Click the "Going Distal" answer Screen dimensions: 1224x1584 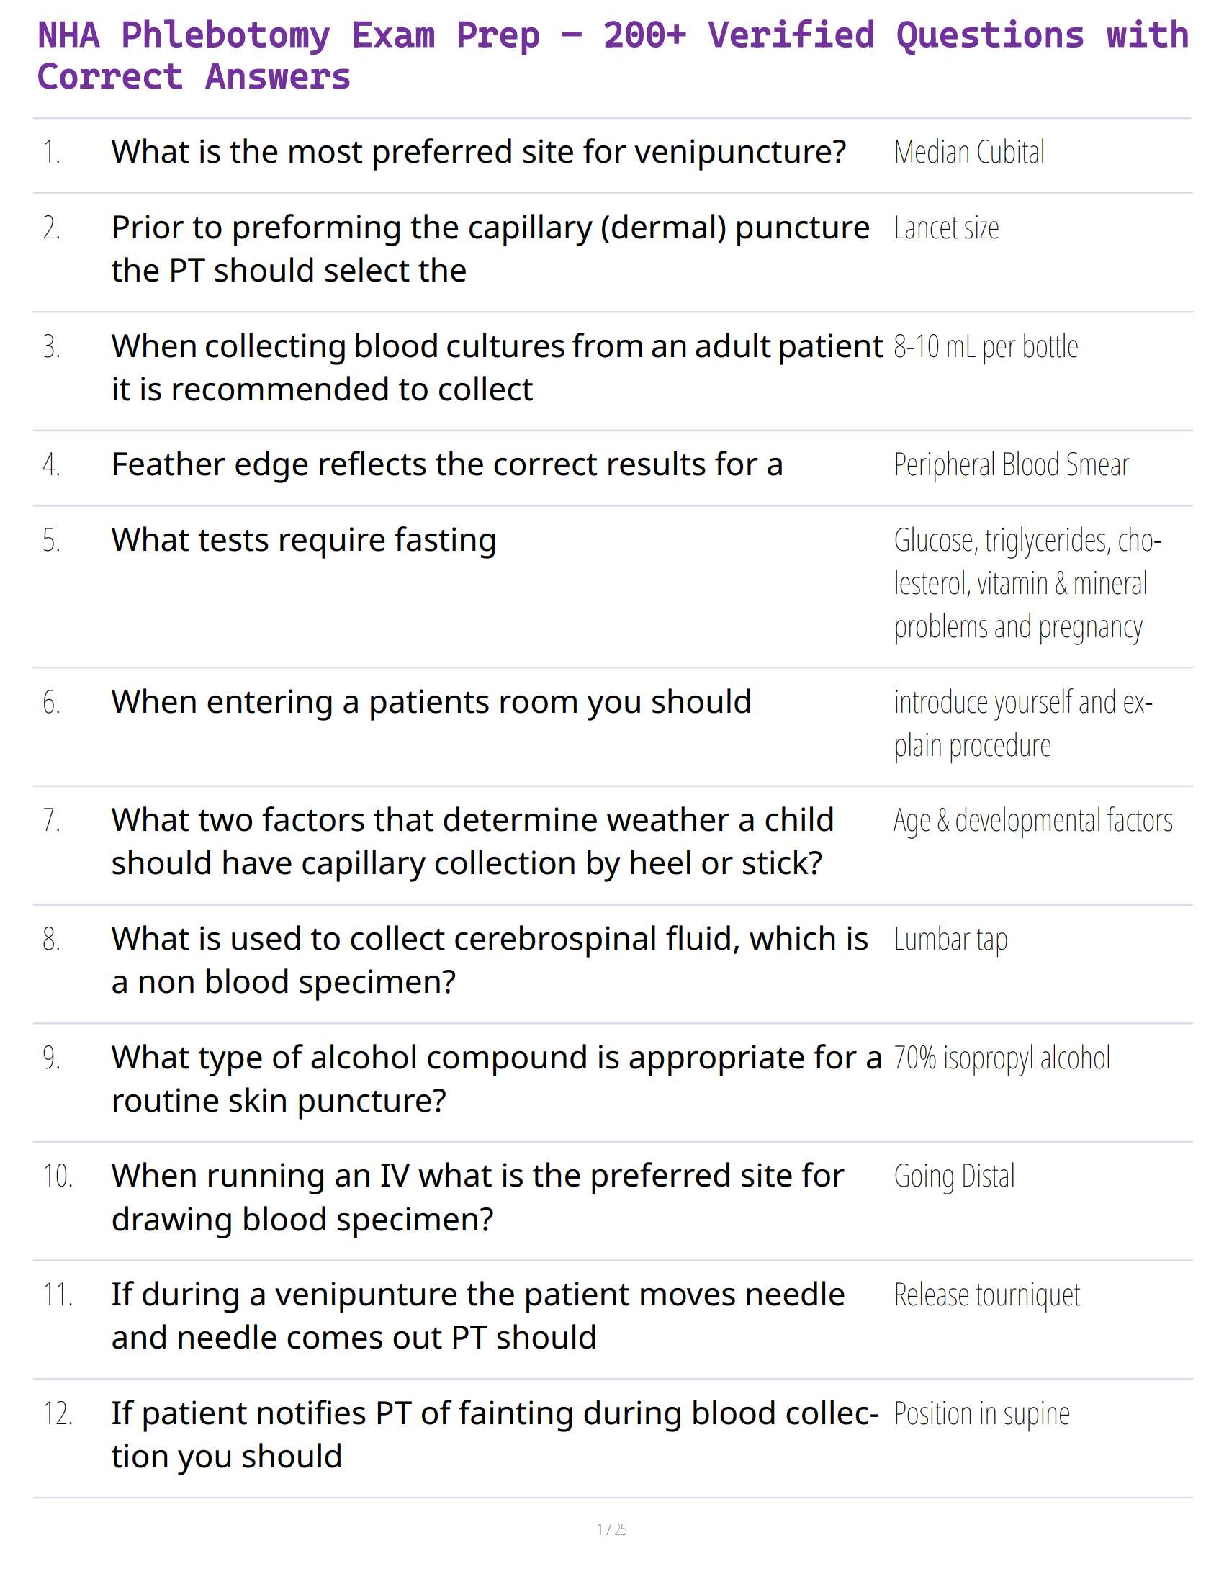pos(954,1177)
